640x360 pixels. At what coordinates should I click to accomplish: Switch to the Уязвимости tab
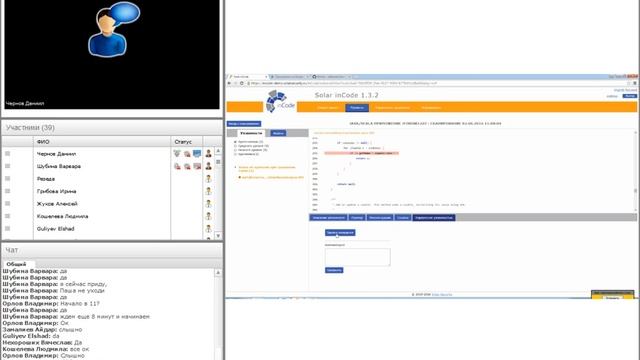coord(251,133)
